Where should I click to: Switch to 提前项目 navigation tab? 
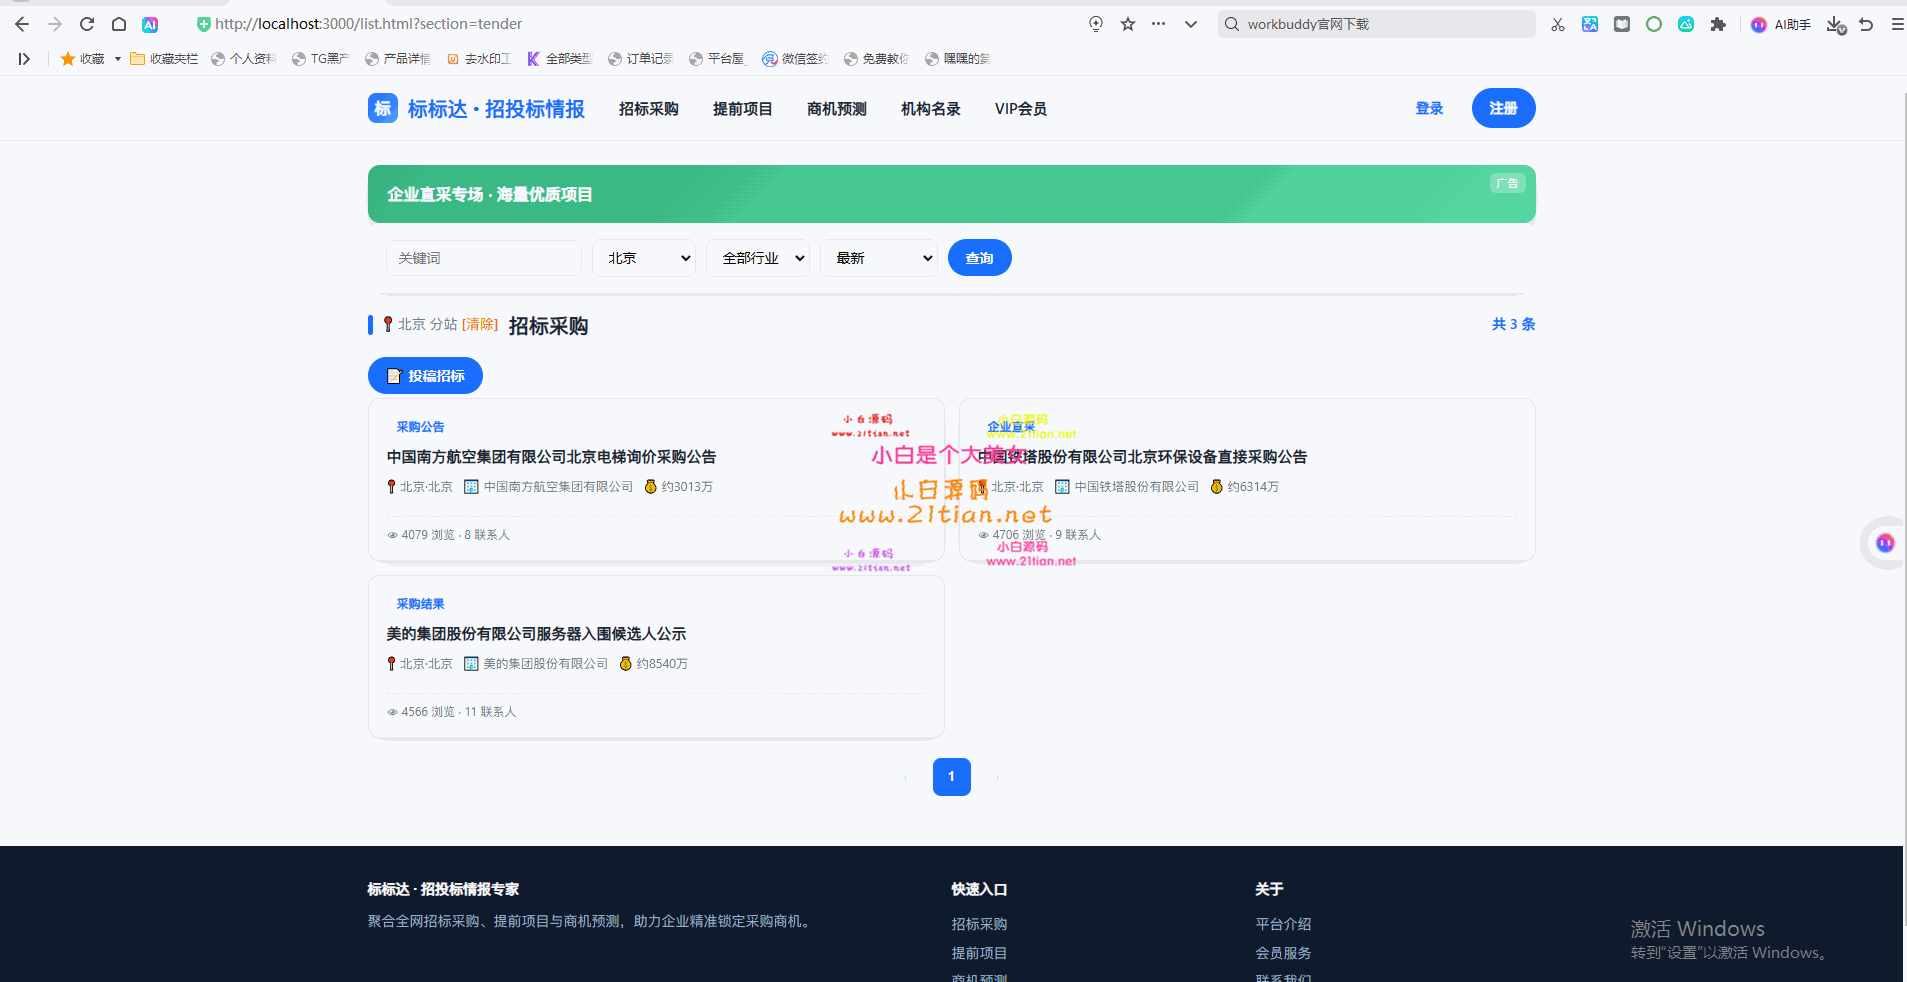743,108
